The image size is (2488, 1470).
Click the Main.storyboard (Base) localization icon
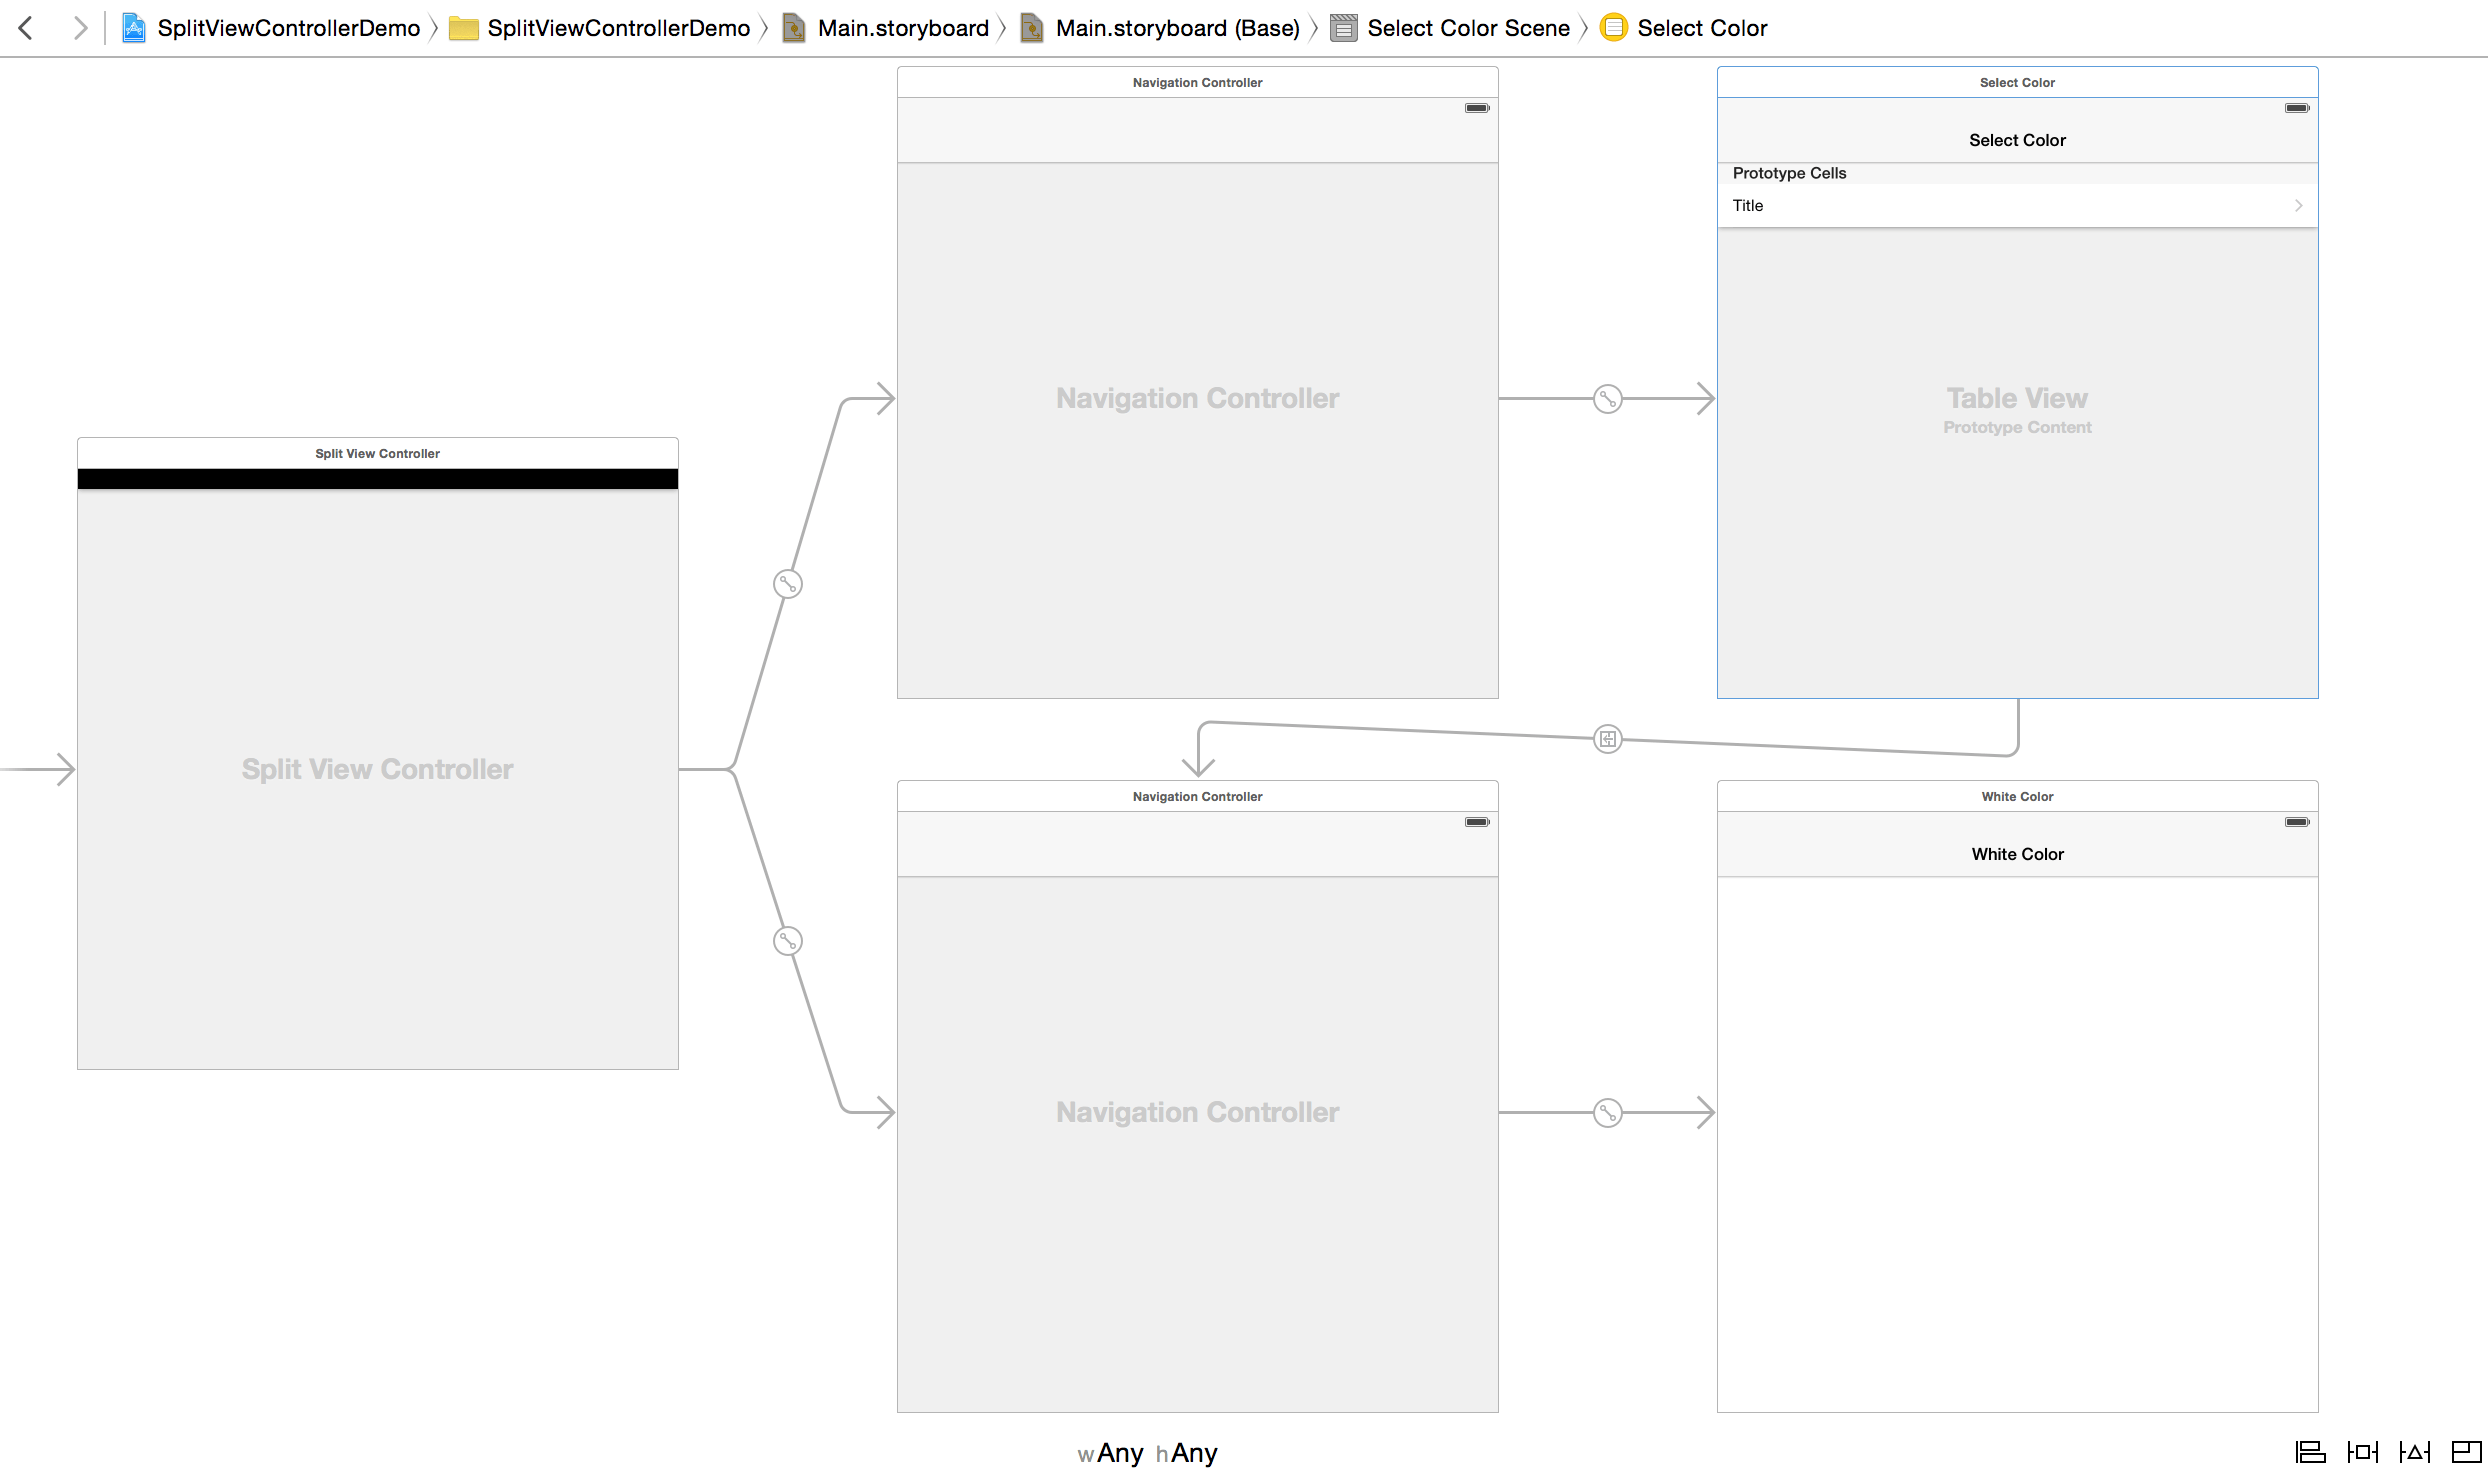point(1032,27)
